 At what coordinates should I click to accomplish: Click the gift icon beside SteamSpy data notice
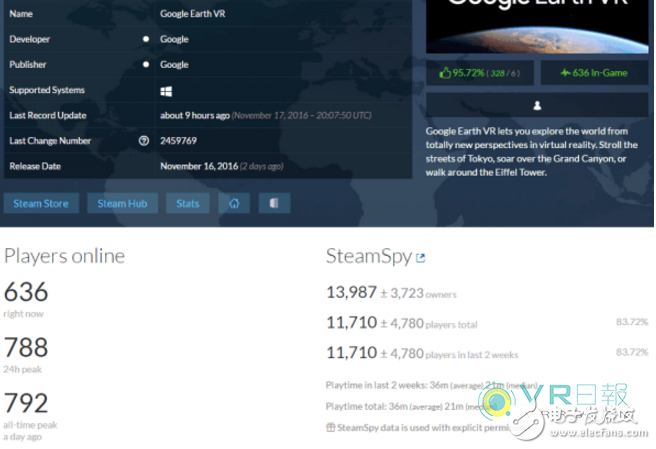pos(331,427)
